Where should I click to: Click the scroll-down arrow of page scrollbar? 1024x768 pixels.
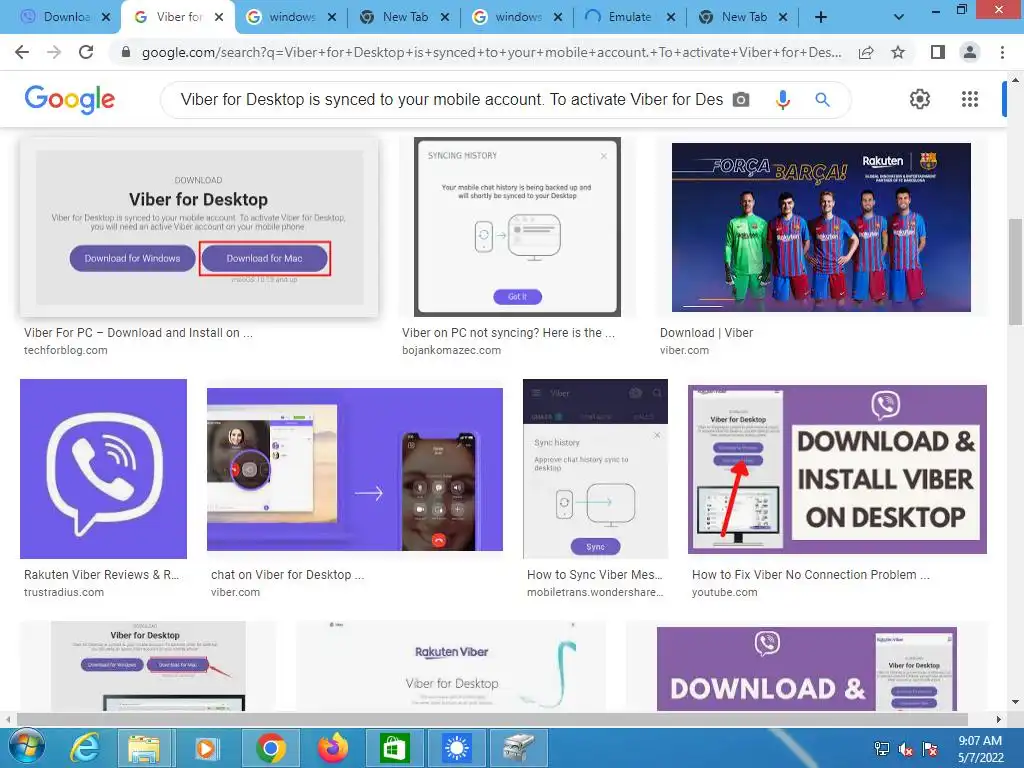tap(1015, 703)
